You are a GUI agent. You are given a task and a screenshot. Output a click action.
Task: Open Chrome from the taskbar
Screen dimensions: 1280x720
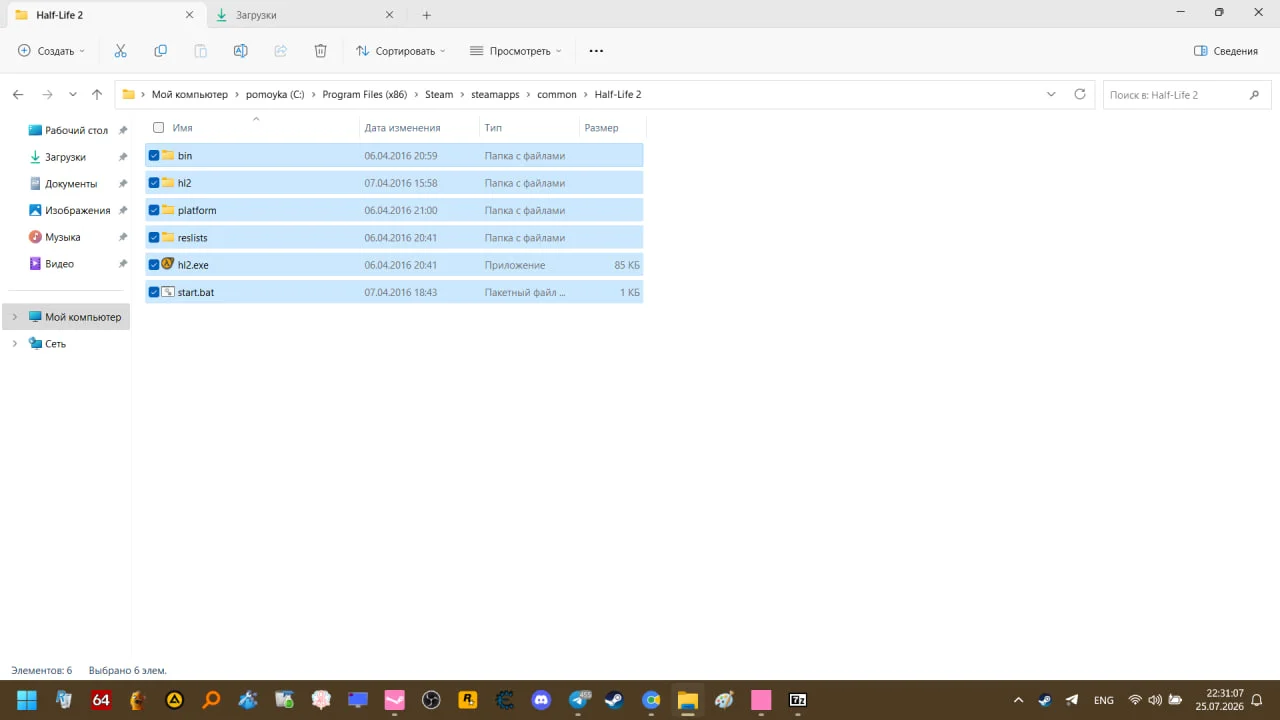[651, 700]
